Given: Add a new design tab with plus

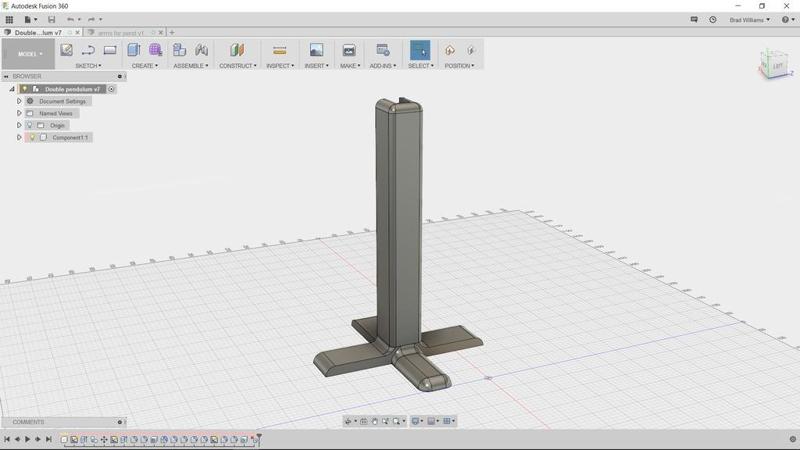Looking at the screenshot, I should pyautogui.click(x=172, y=32).
